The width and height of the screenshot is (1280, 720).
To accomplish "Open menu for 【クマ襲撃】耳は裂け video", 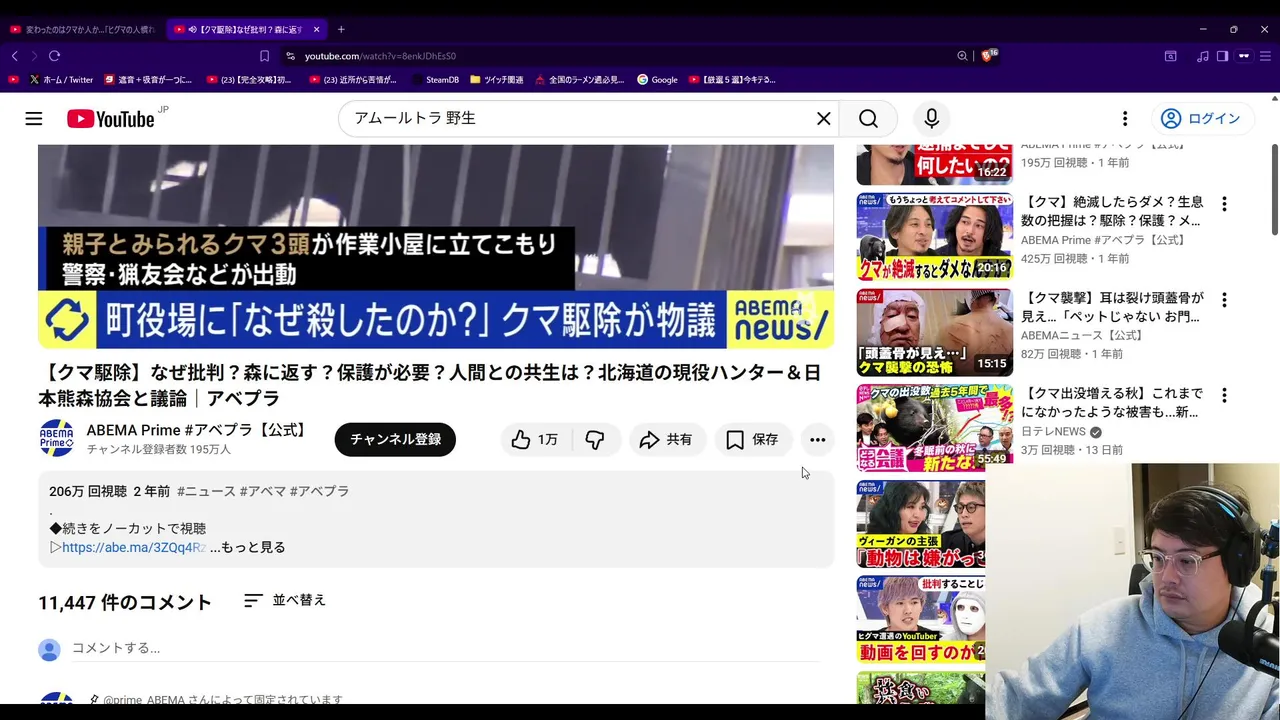I will click(1224, 300).
